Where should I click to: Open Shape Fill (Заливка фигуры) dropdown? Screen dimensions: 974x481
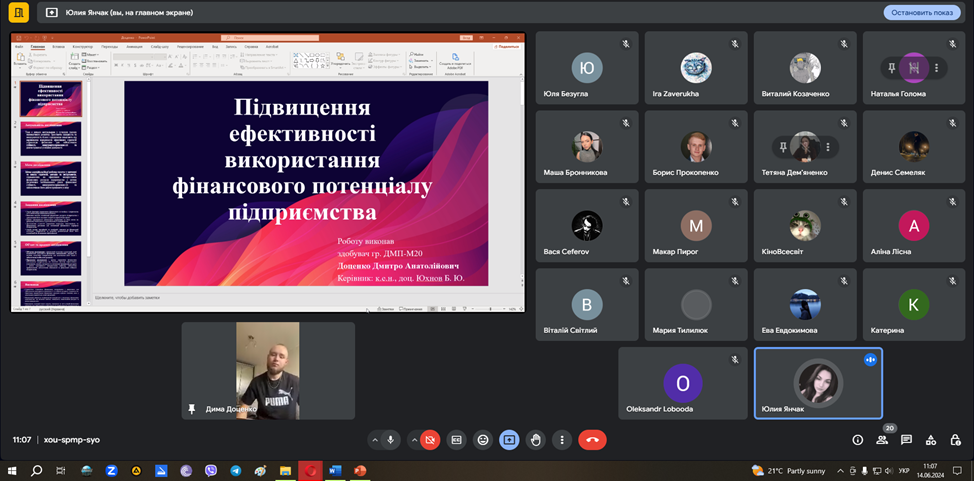point(385,55)
